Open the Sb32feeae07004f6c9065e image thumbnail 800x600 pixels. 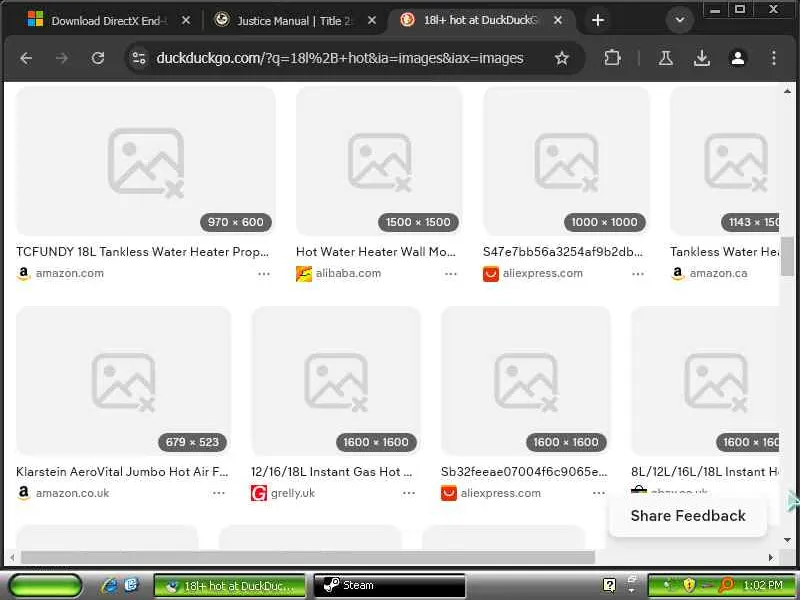pos(526,381)
